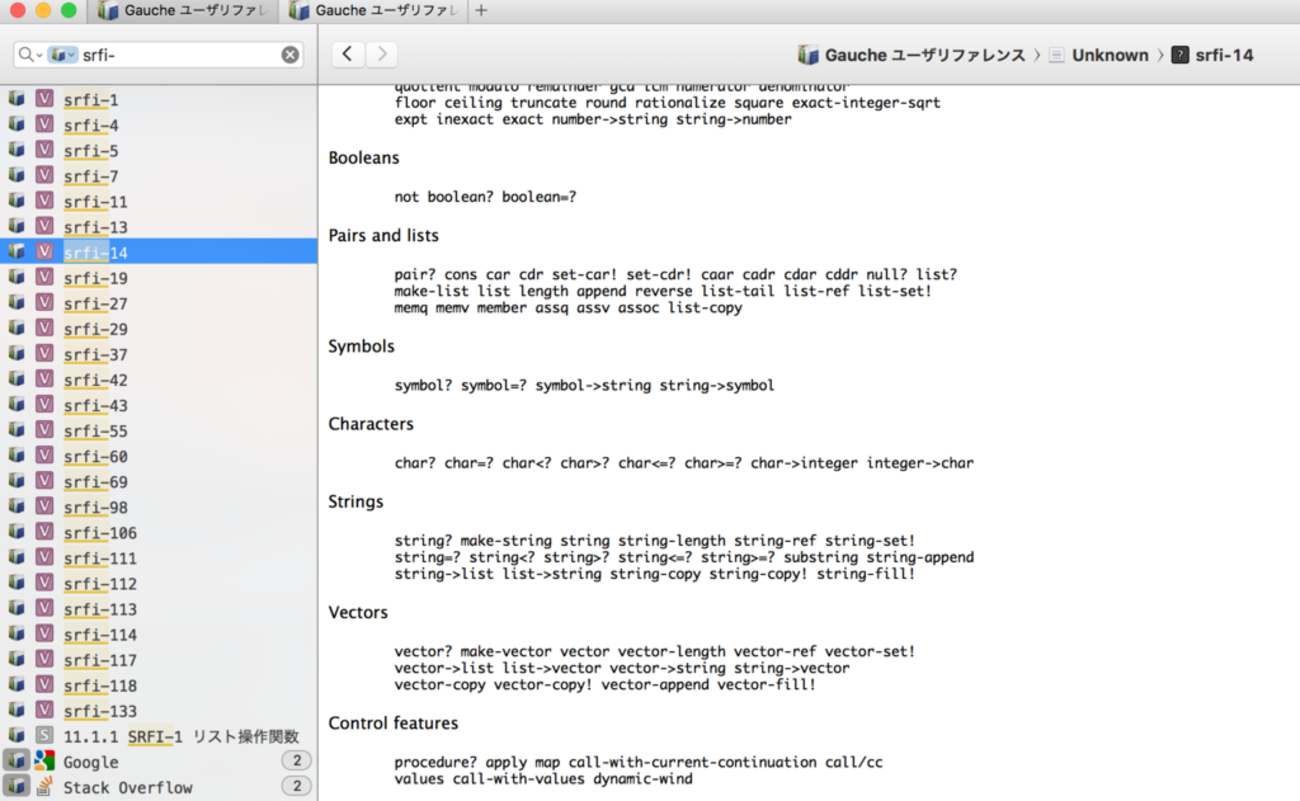Open a new tab with the plus button
Screen dimensions: 1300x801
[481, 10]
